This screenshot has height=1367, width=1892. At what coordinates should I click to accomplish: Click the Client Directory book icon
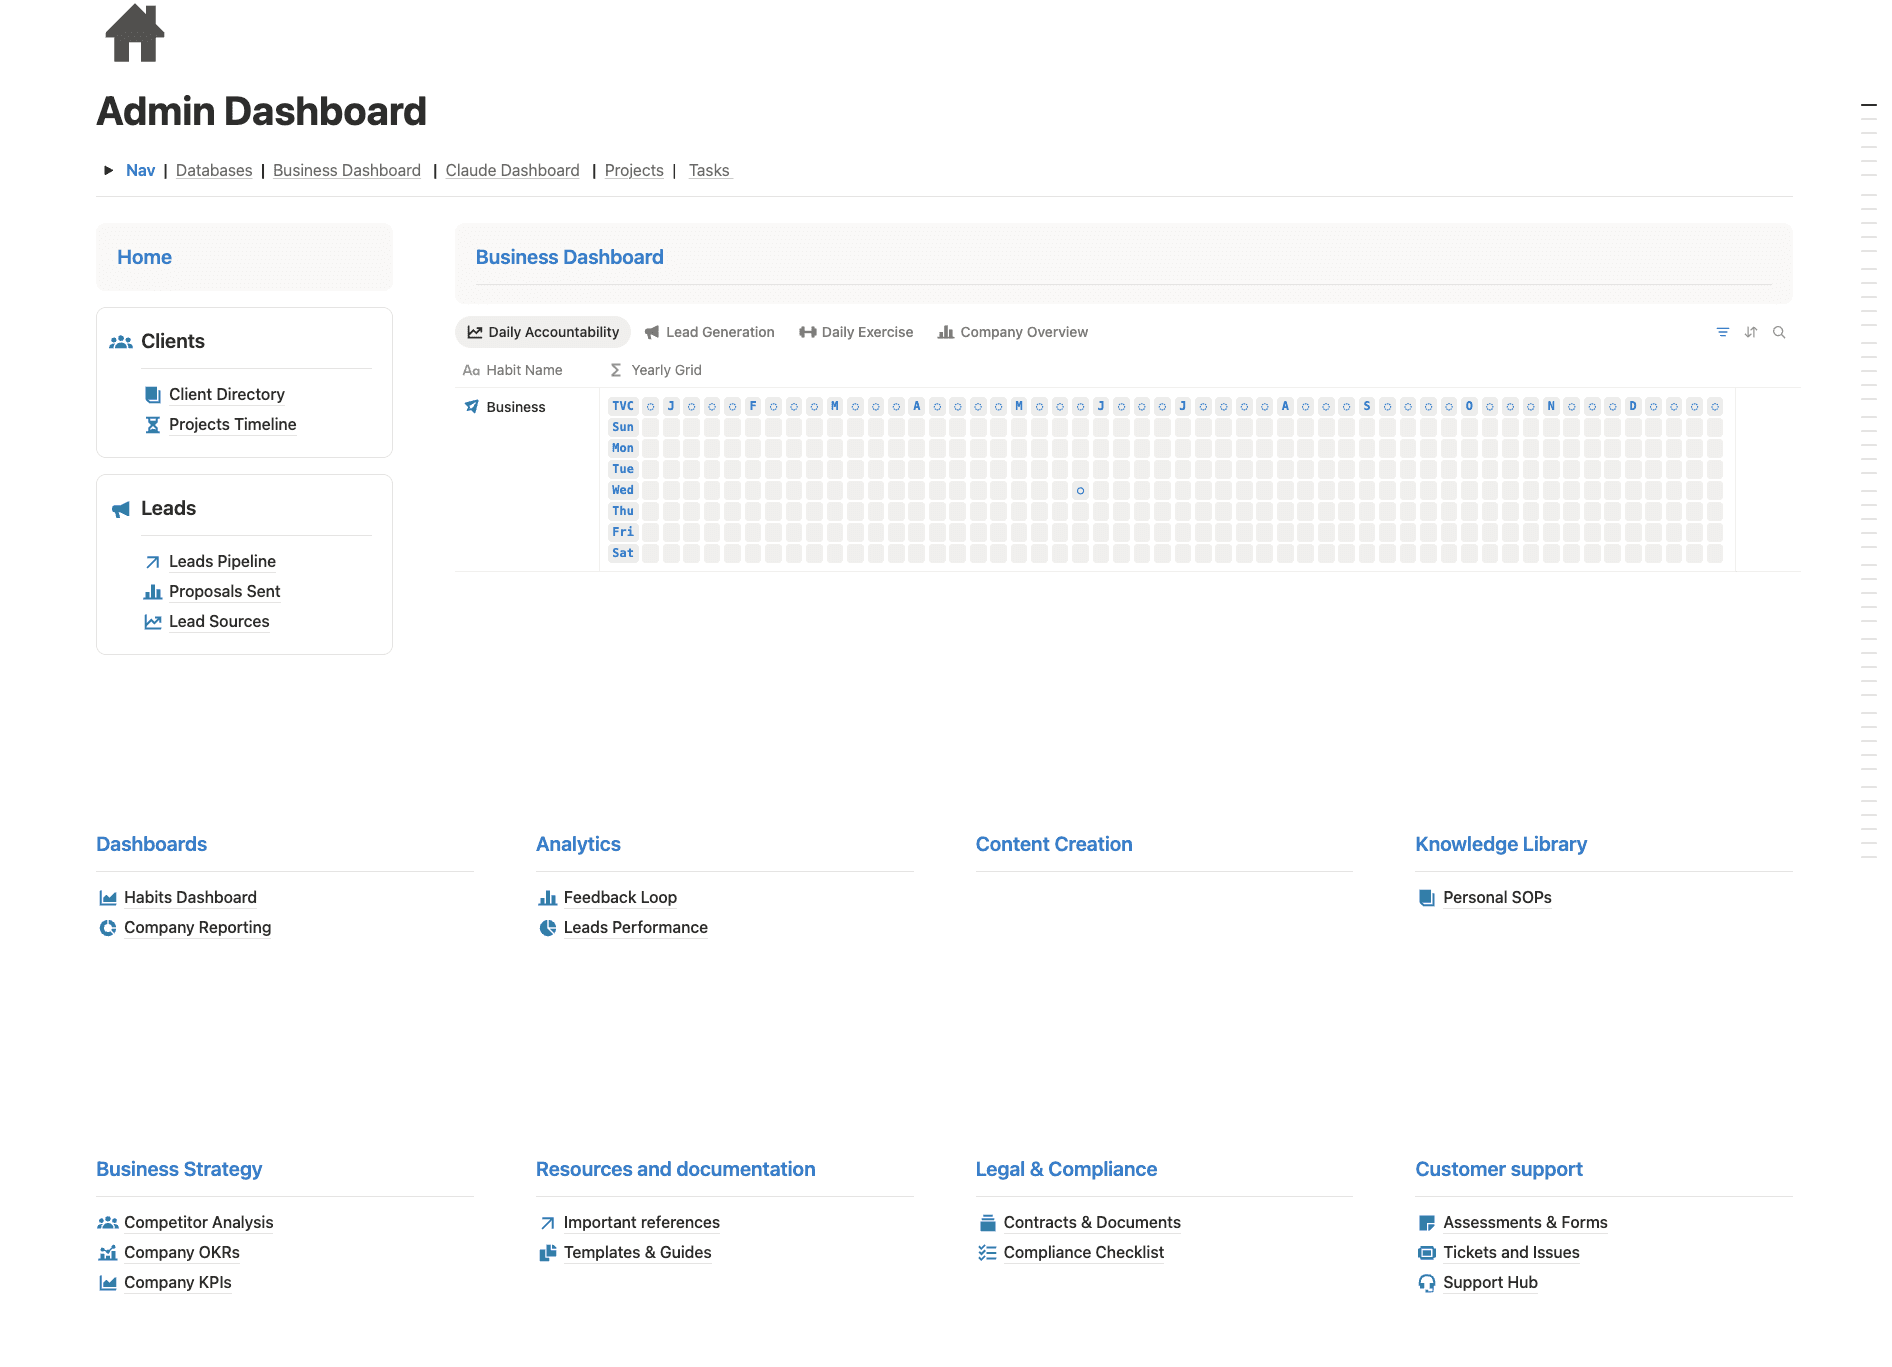point(153,394)
